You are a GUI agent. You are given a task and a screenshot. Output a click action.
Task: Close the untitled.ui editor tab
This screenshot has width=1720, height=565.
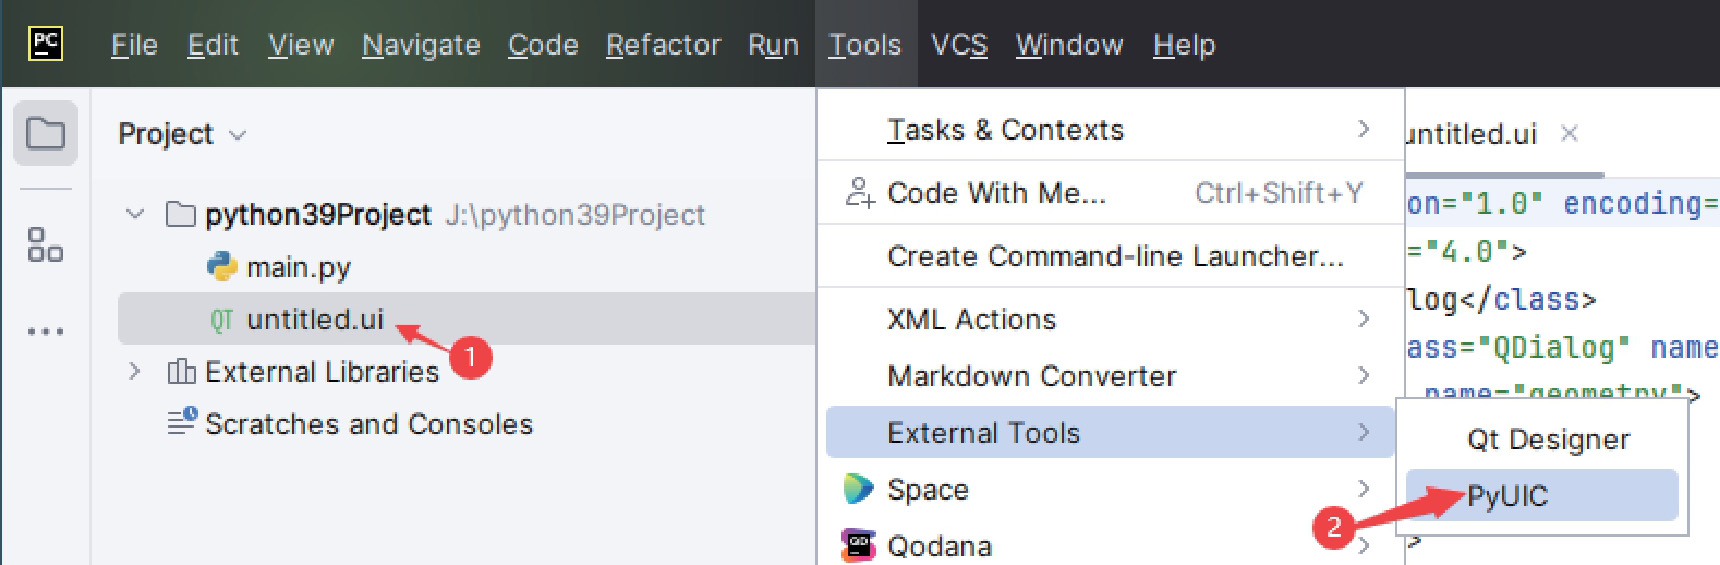click(x=1570, y=133)
